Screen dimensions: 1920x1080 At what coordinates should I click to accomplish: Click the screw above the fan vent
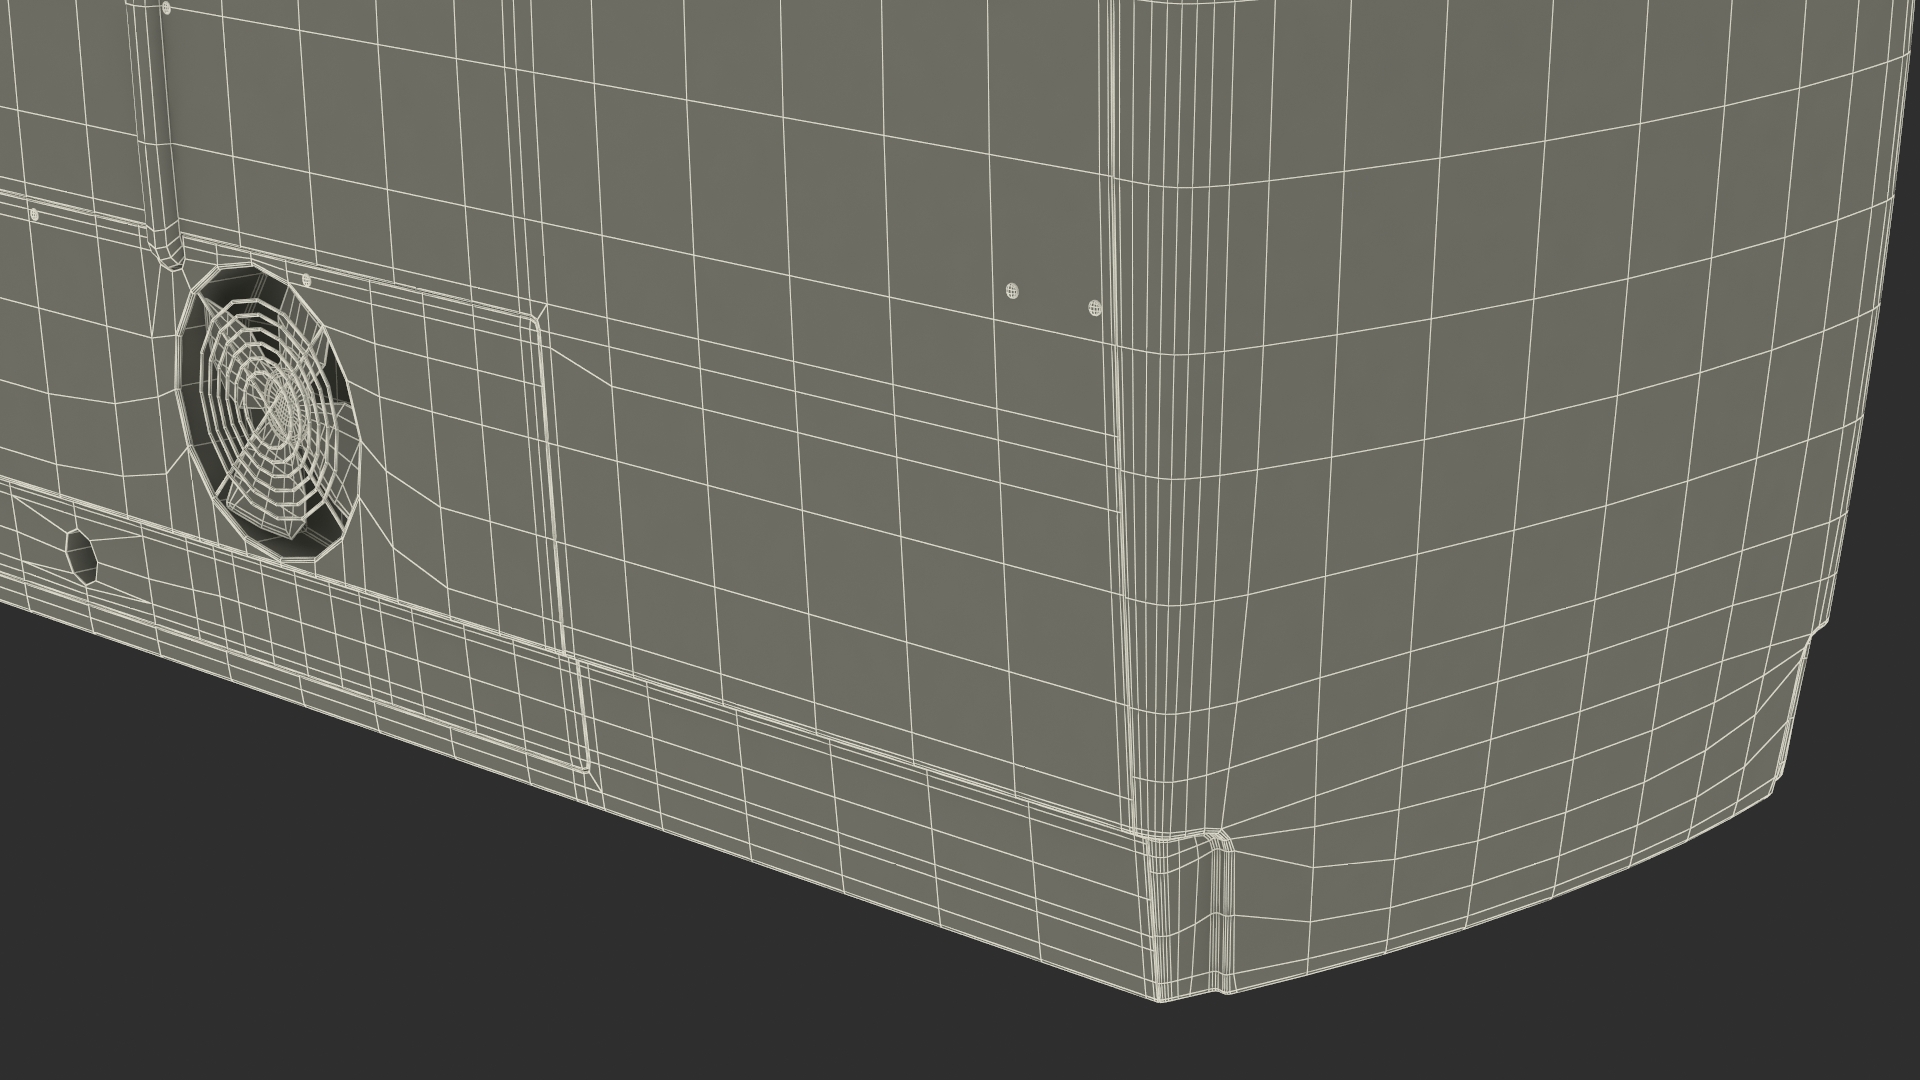(x=306, y=281)
